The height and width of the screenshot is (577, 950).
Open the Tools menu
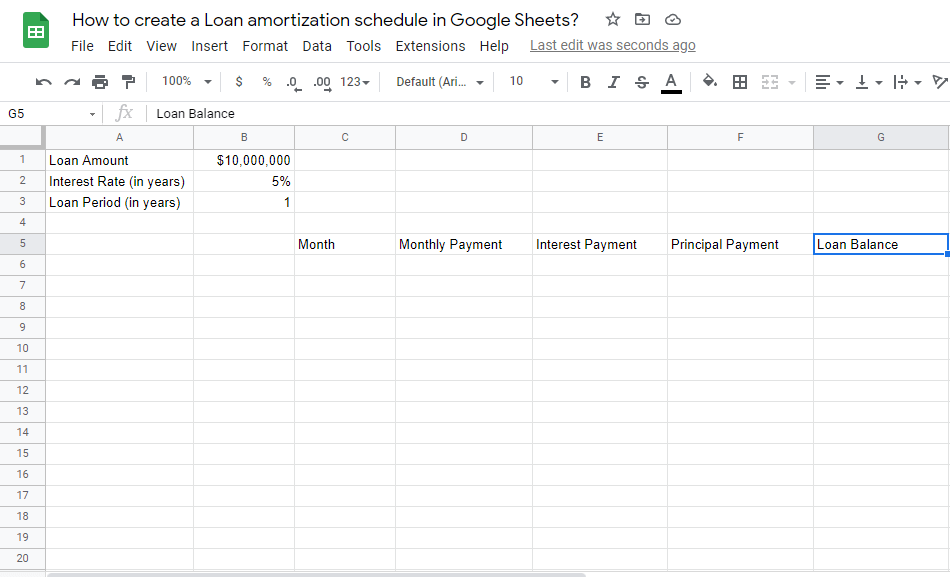364,46
